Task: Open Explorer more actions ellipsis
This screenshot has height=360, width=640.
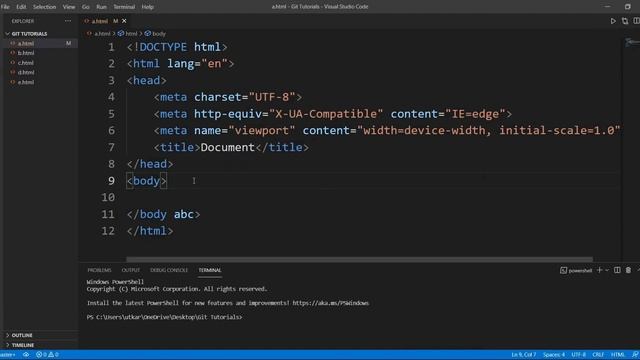Action: coord(68,21)
